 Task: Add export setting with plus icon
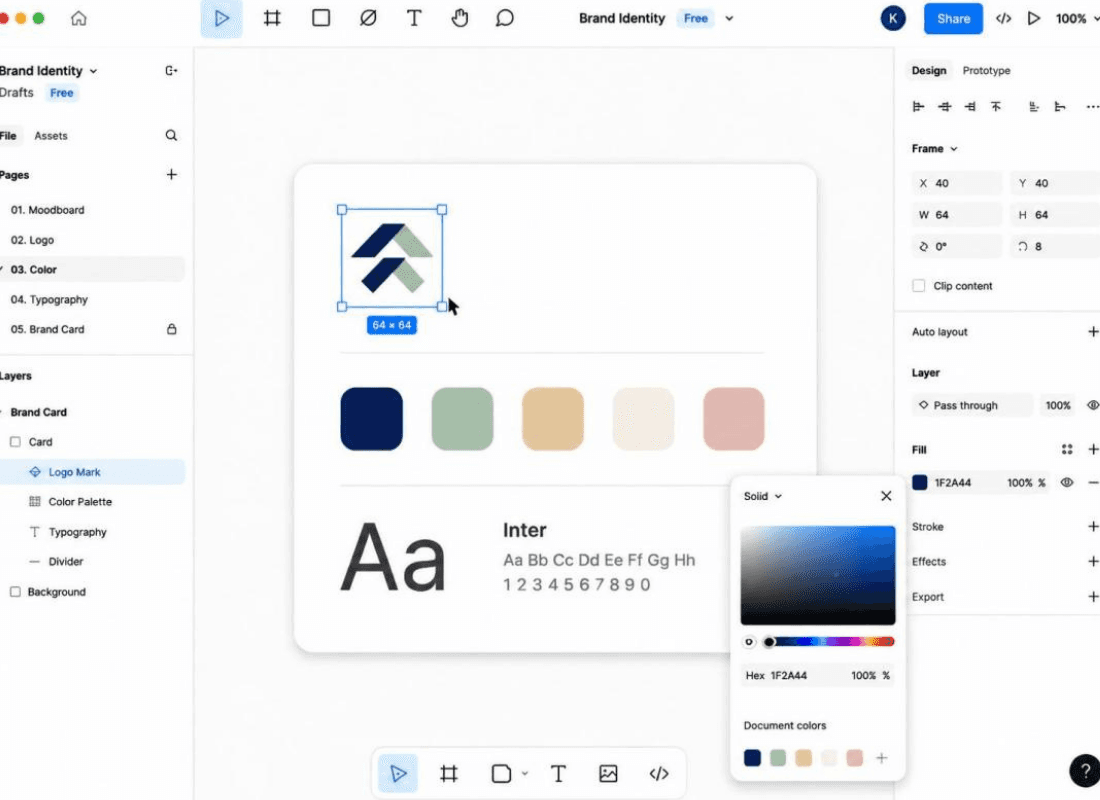point(1092,596)
